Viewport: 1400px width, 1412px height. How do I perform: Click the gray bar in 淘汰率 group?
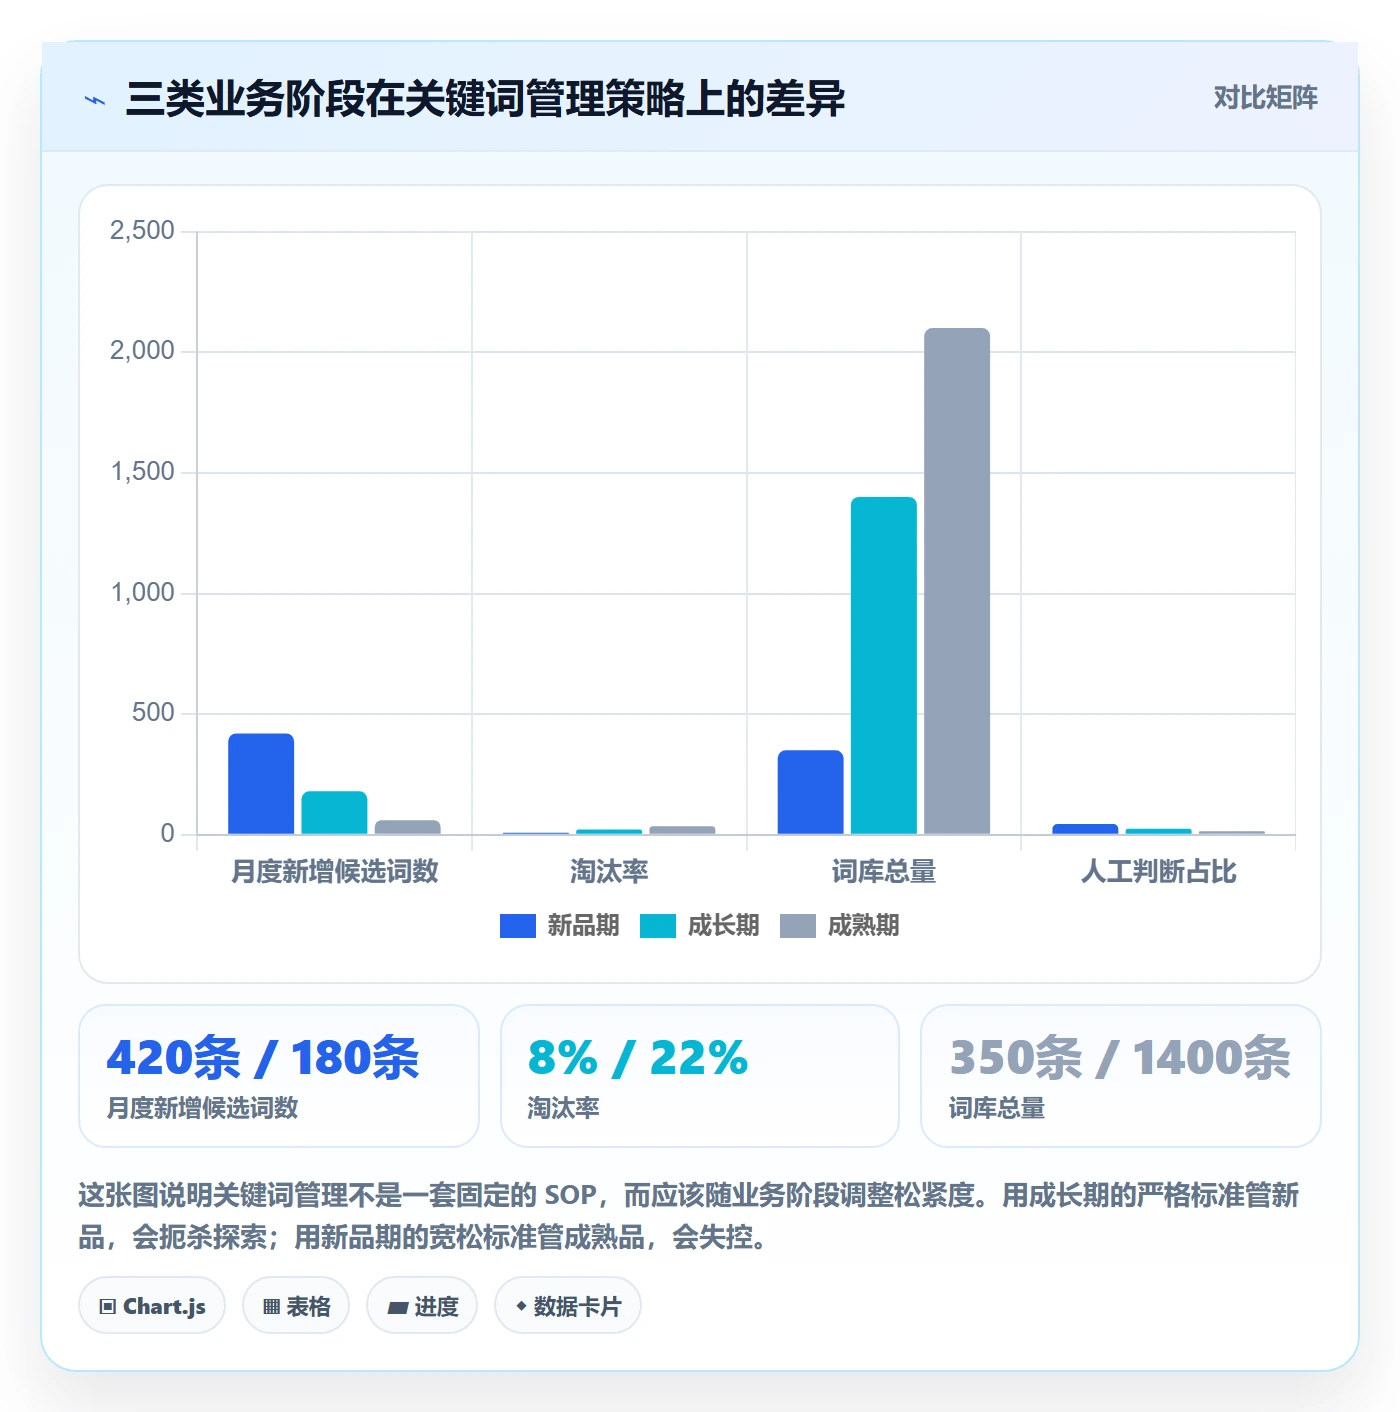pyautogui.click(x=682, y=830)
